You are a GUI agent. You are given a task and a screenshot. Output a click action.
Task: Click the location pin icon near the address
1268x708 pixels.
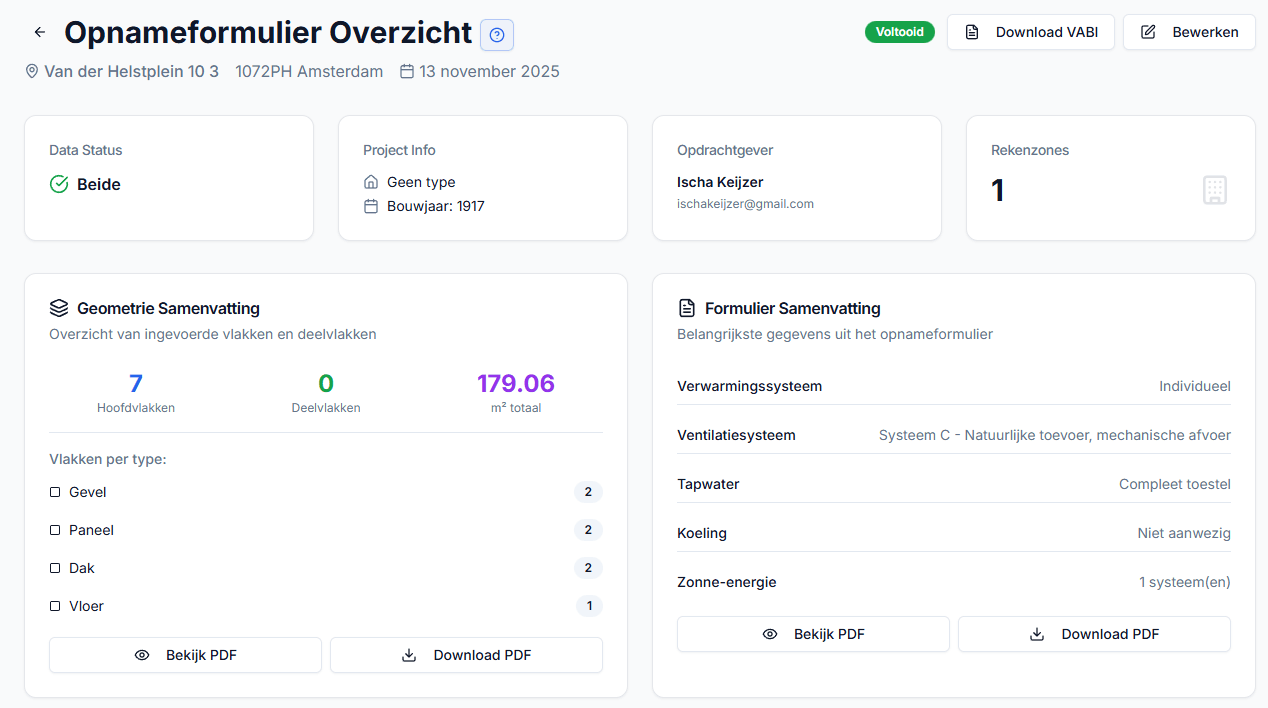click(x=31, y=71)
